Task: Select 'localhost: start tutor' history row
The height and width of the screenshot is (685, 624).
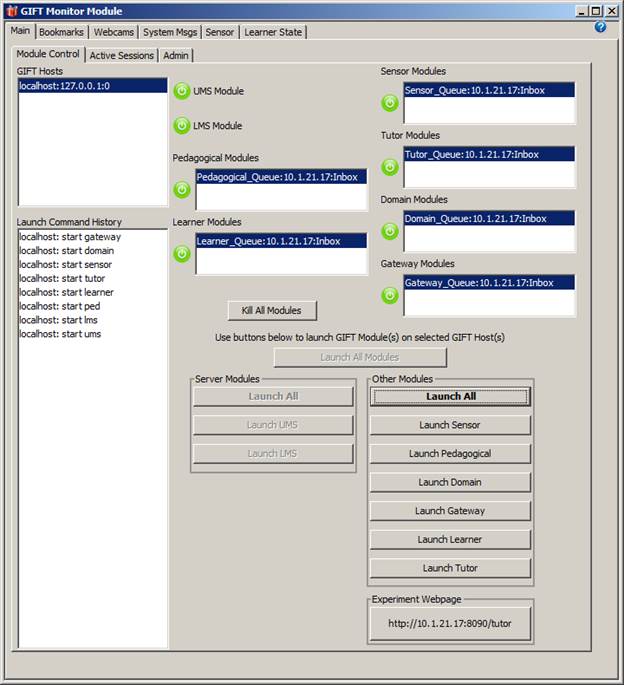Action: pyautogui.click(x=93, y=279)
